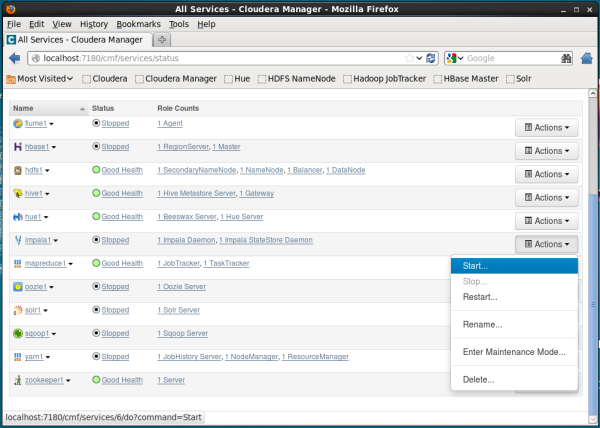Image resolution: width=600 pixels, height=428 pixels.
Task: Open the 1 ResourceManager role link
Action: (x=315, y=357)
